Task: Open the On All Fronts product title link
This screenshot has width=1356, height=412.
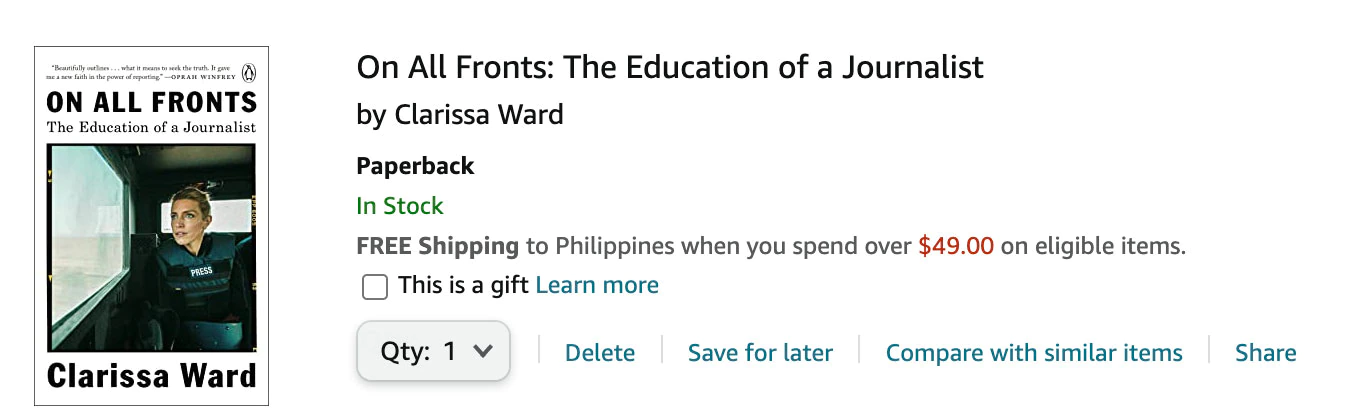Action: tap(670, 67)
